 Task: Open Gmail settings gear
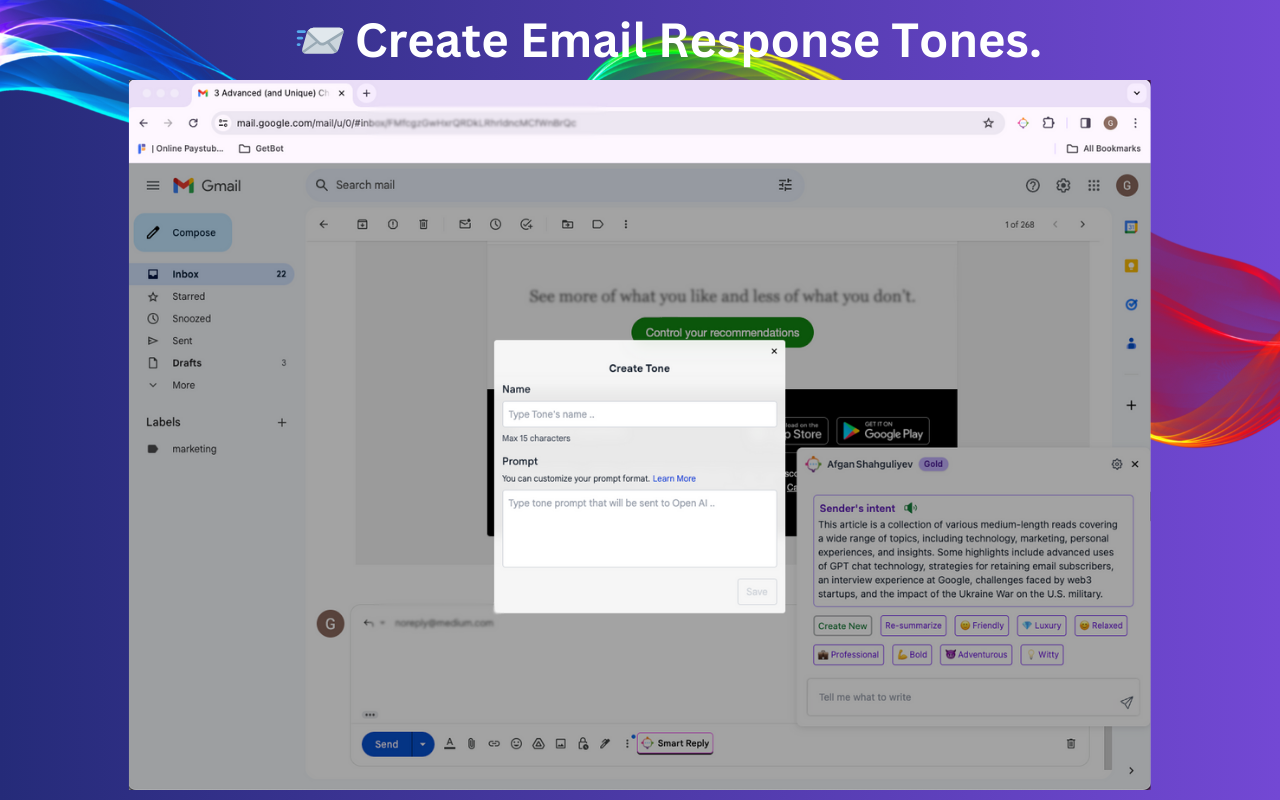pos(1063,185)
